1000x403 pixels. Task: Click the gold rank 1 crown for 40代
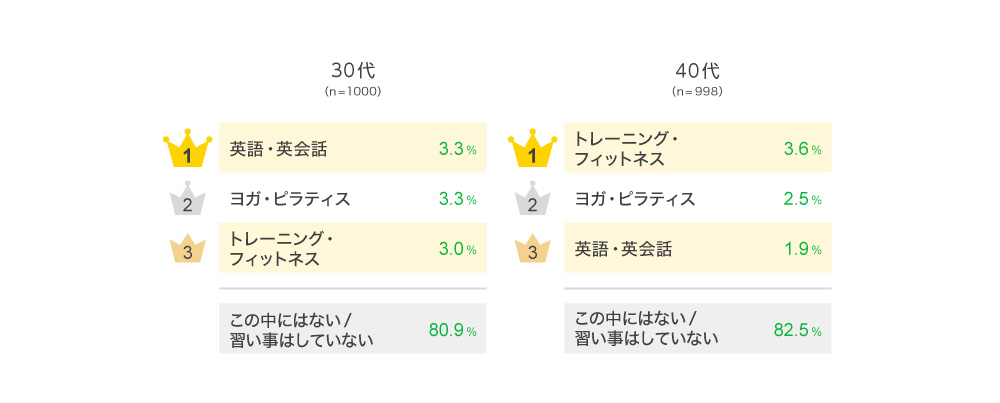533,148
